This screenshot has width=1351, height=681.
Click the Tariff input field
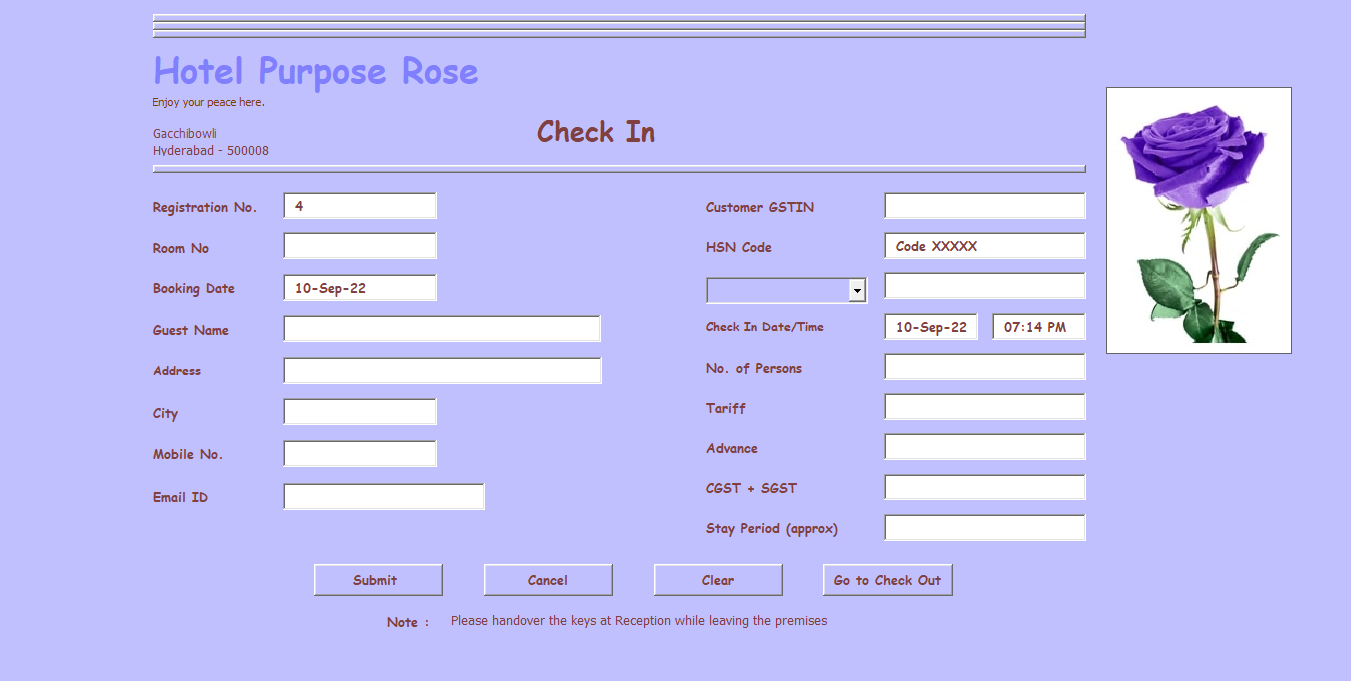point(984,407)
